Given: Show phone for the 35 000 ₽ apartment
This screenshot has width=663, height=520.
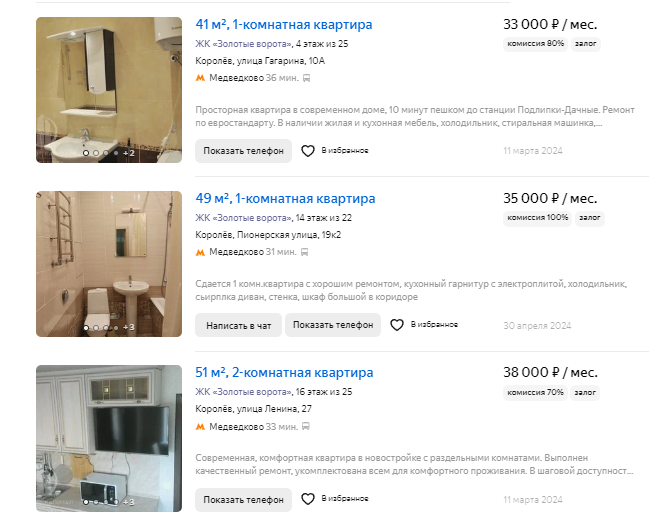Looking at the screenshot, I should coord(333,325).
